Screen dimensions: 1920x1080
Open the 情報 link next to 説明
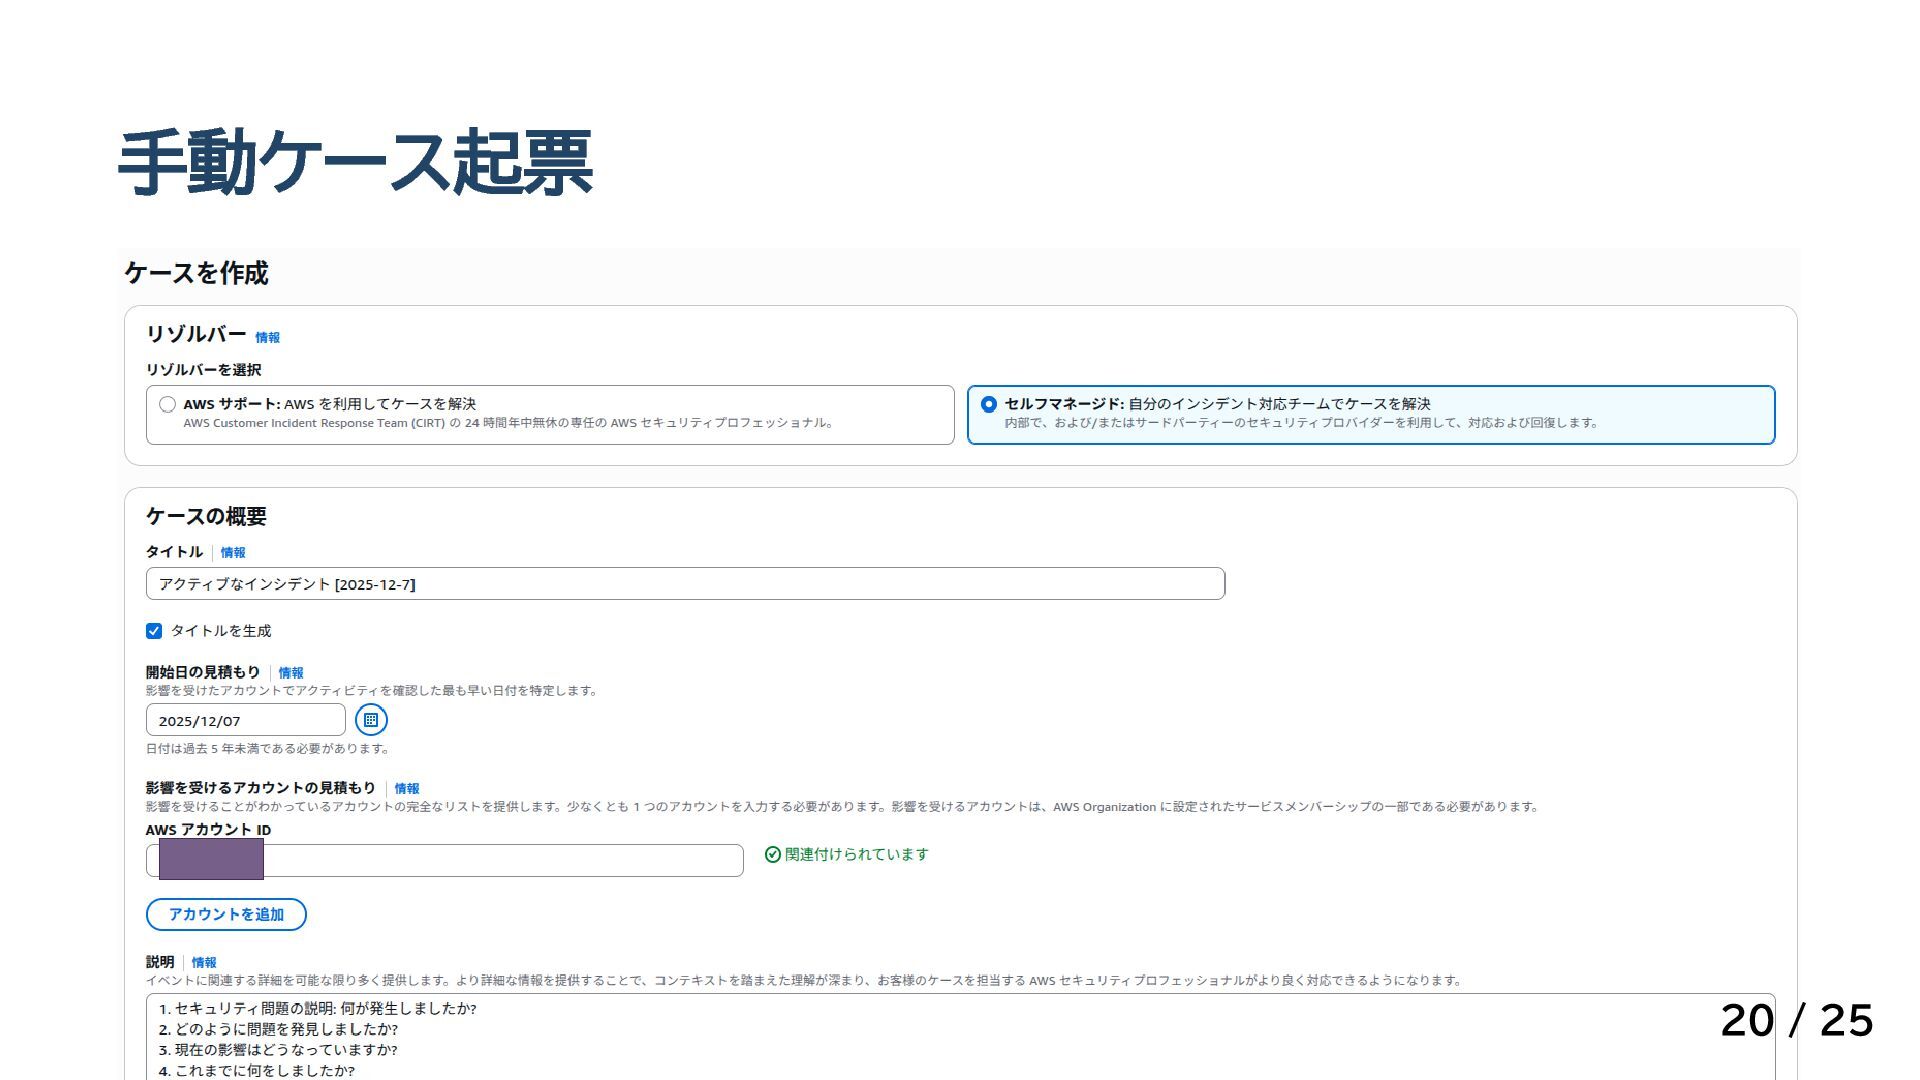coord(204,963)
